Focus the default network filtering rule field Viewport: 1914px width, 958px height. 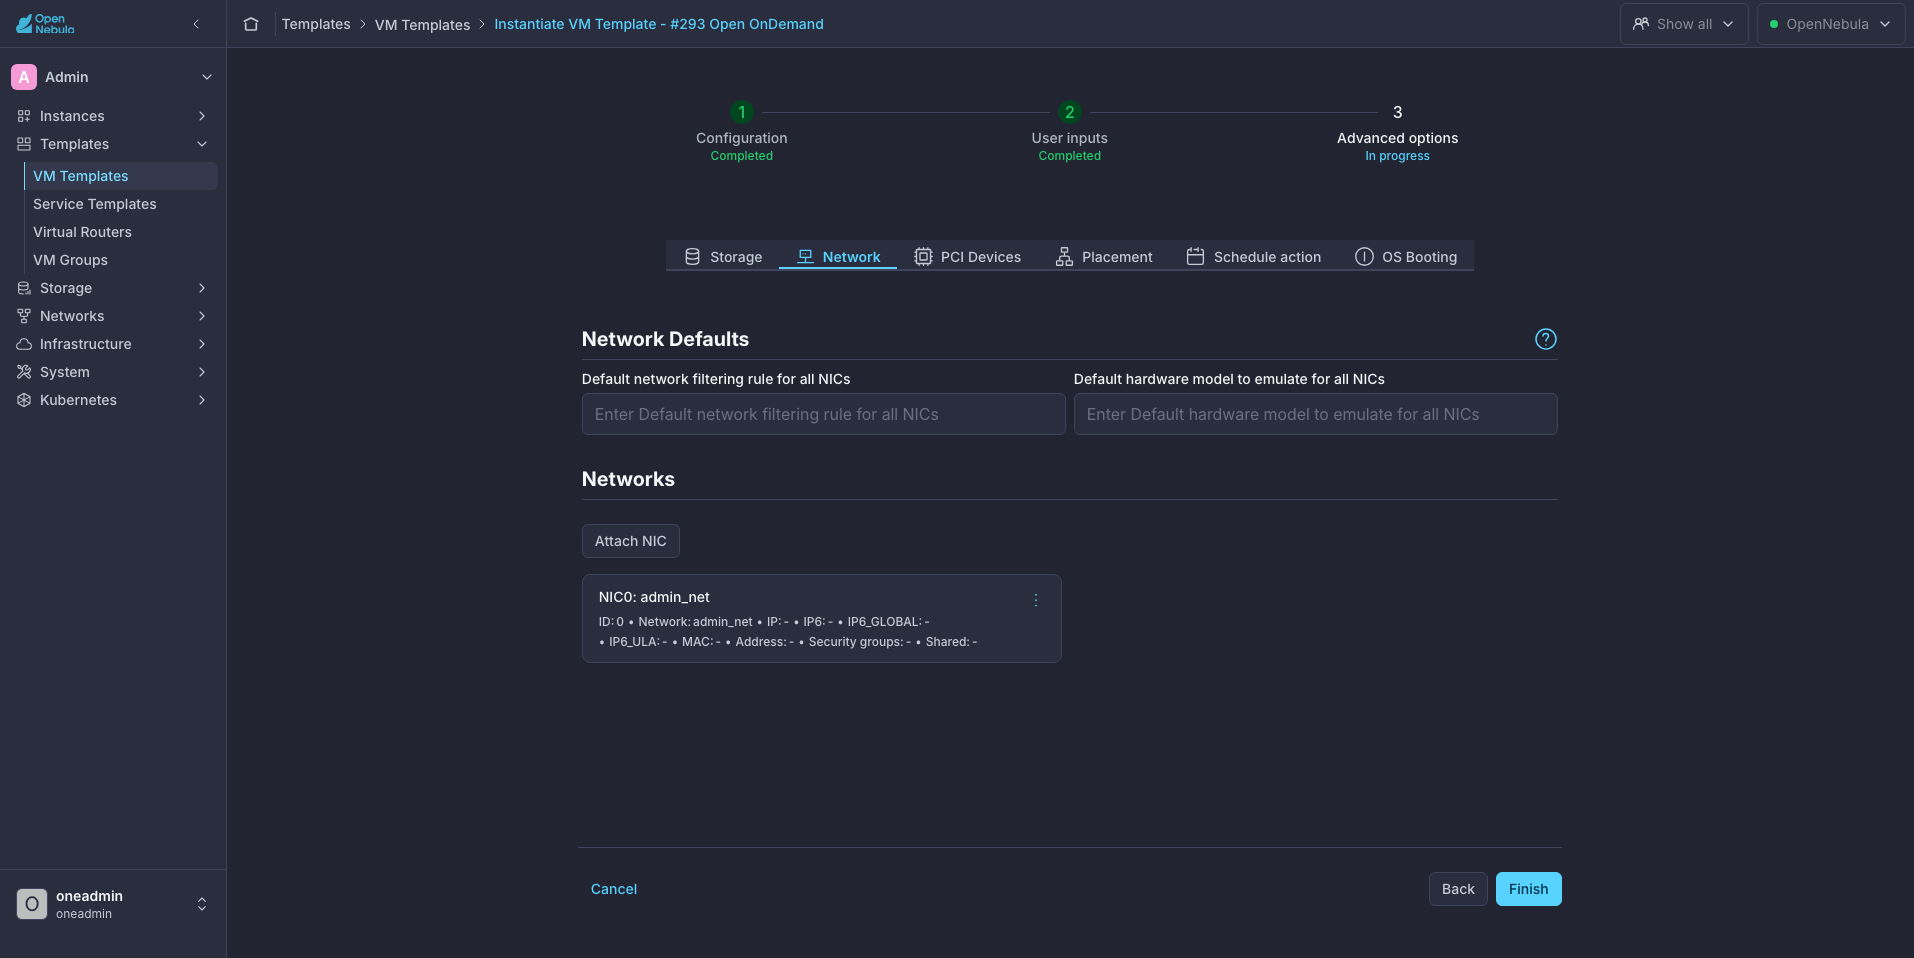[823, 414]
